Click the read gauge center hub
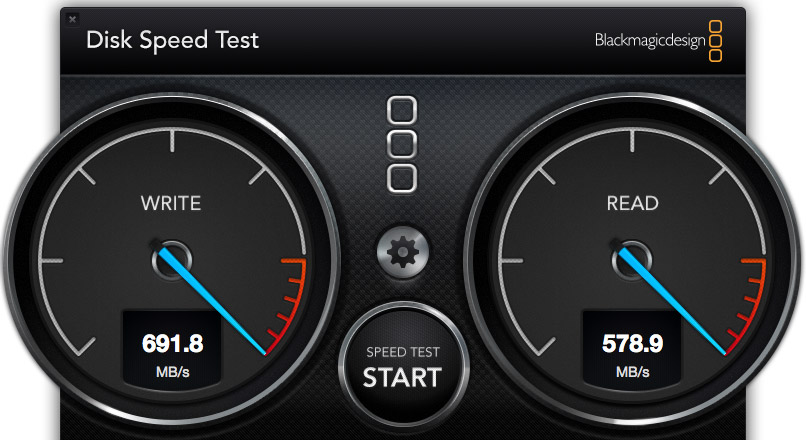Screen dimensions: 806x440 pos(632,260)
